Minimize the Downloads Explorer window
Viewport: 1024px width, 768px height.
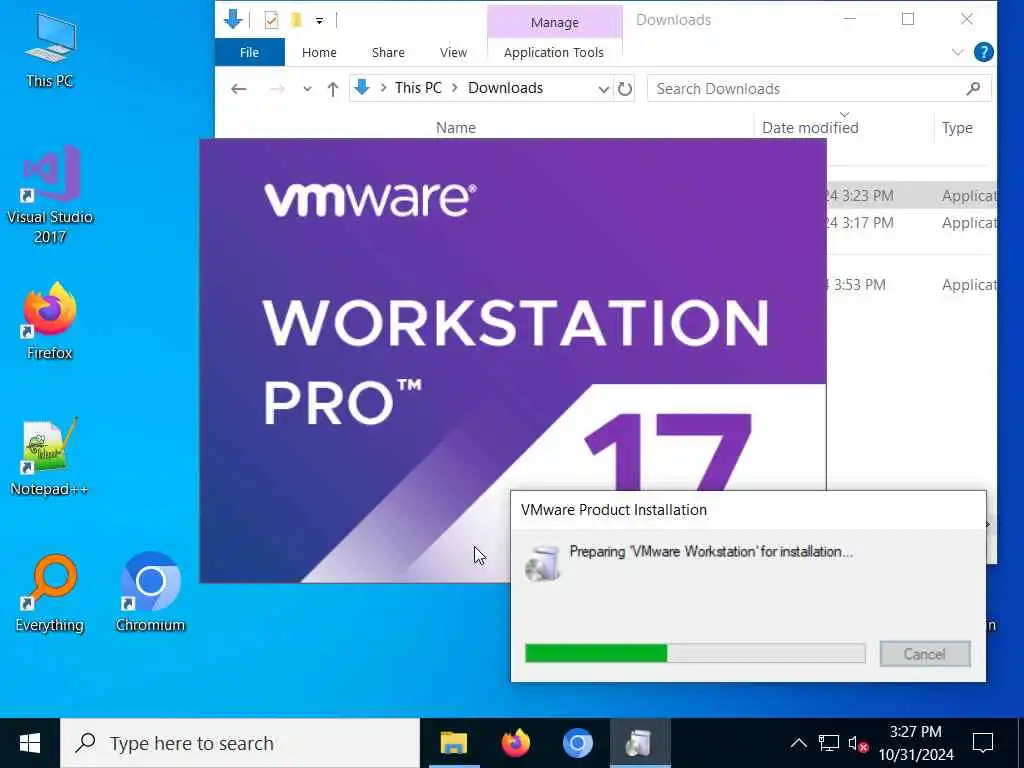click(849, 20)
